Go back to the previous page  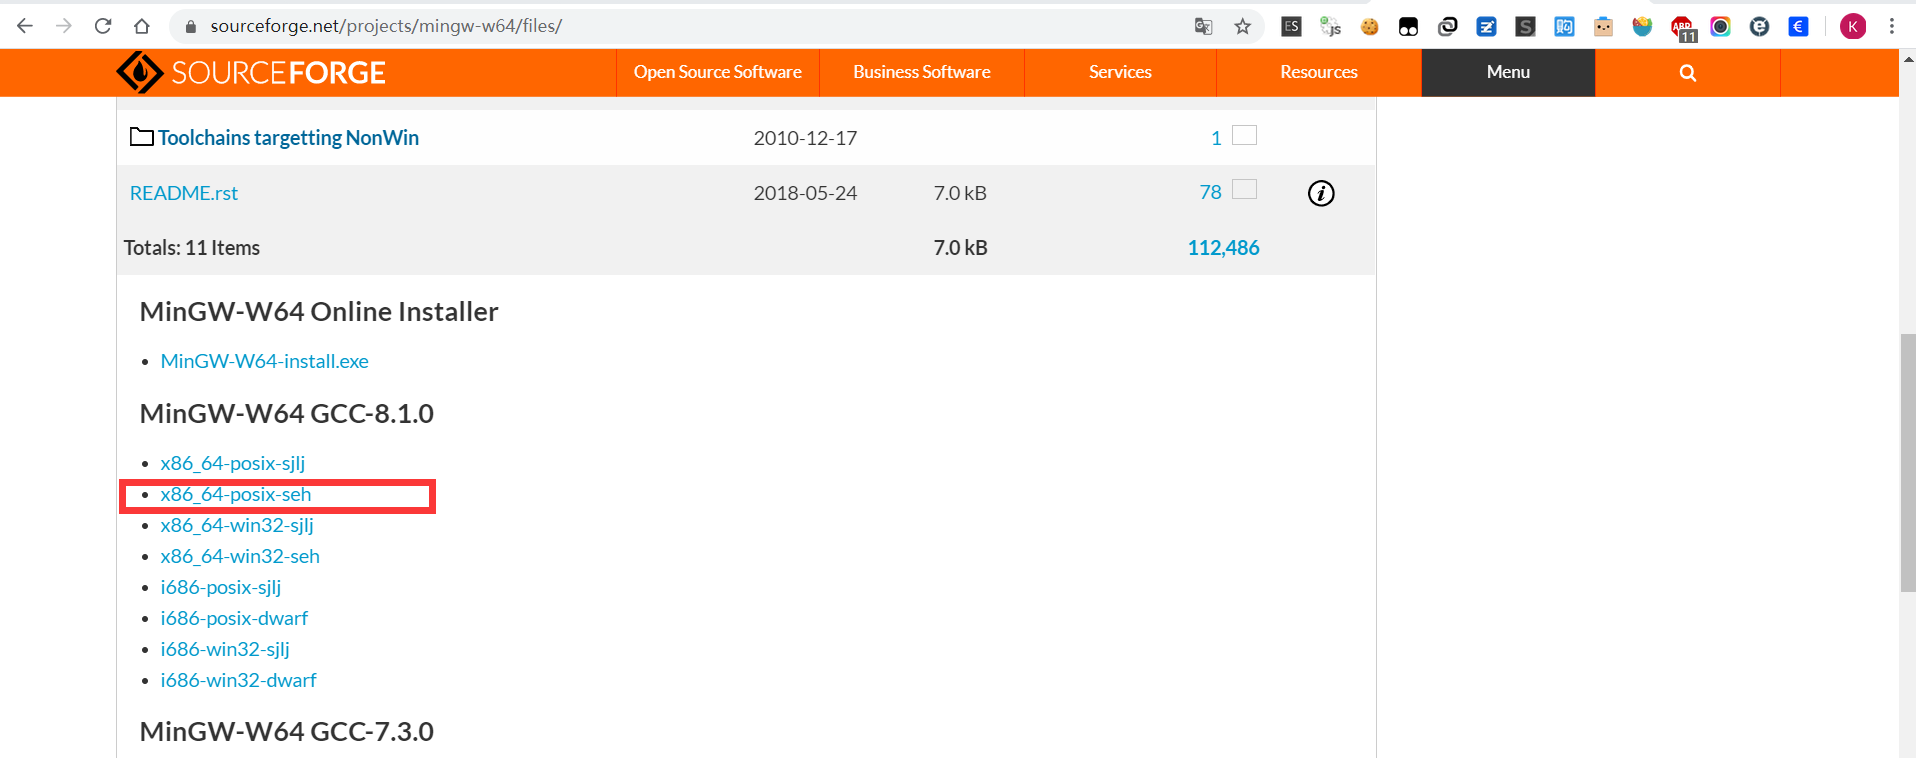click(25, 26)
